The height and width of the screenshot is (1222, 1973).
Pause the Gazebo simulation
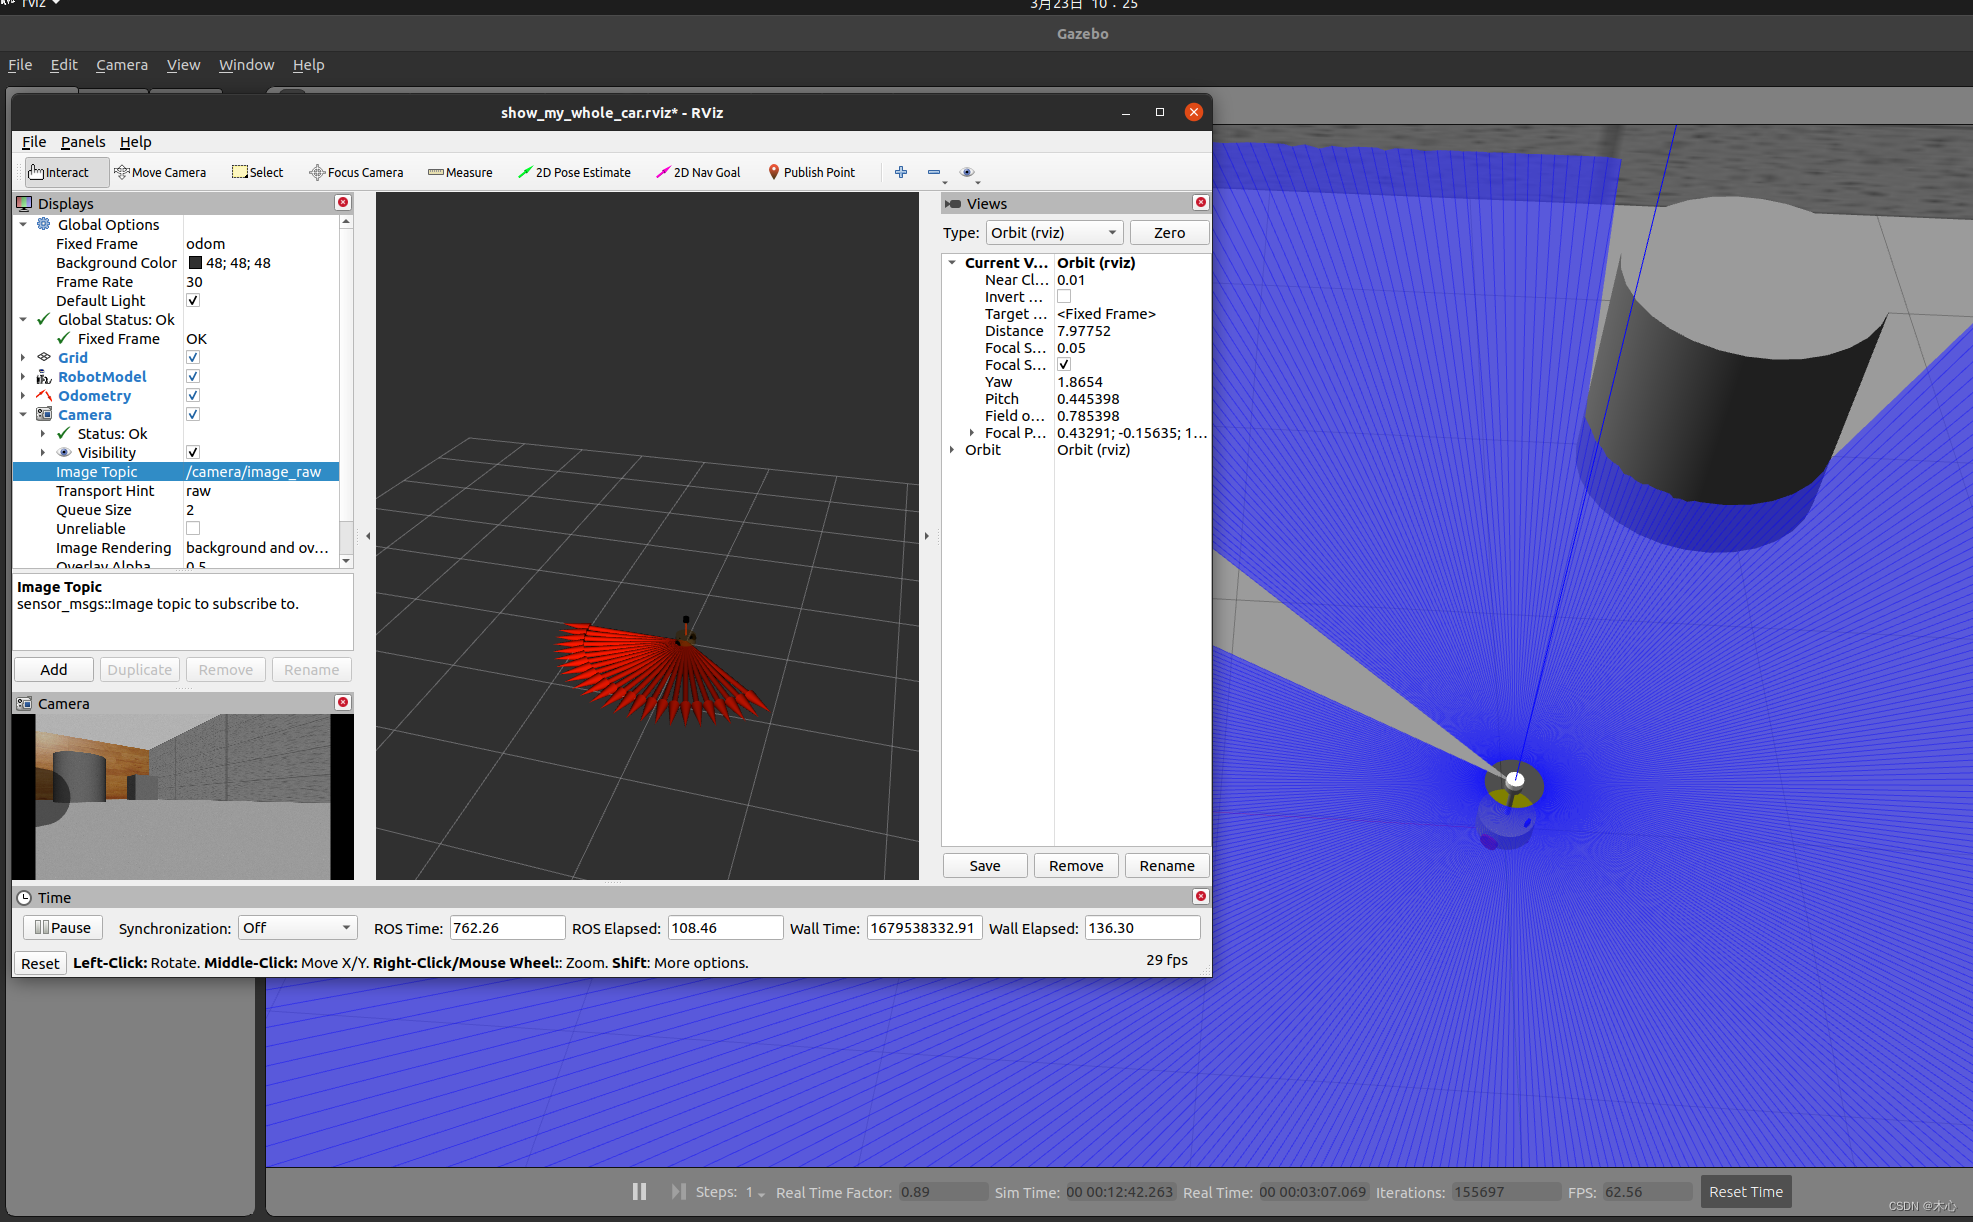[639, 1191]
